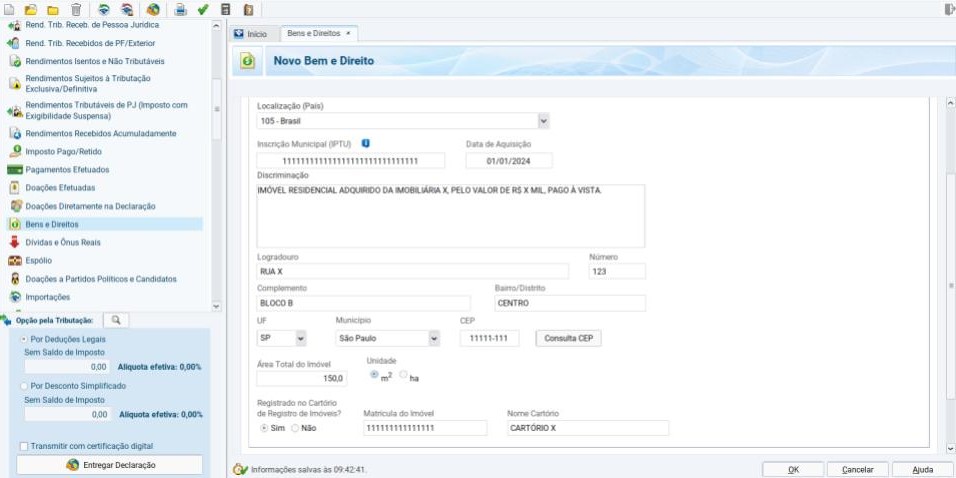Image resolution: width=956 pixels, height=478 pixels.
Task: Open the Município dropdown list
Action: click(434, 339)
